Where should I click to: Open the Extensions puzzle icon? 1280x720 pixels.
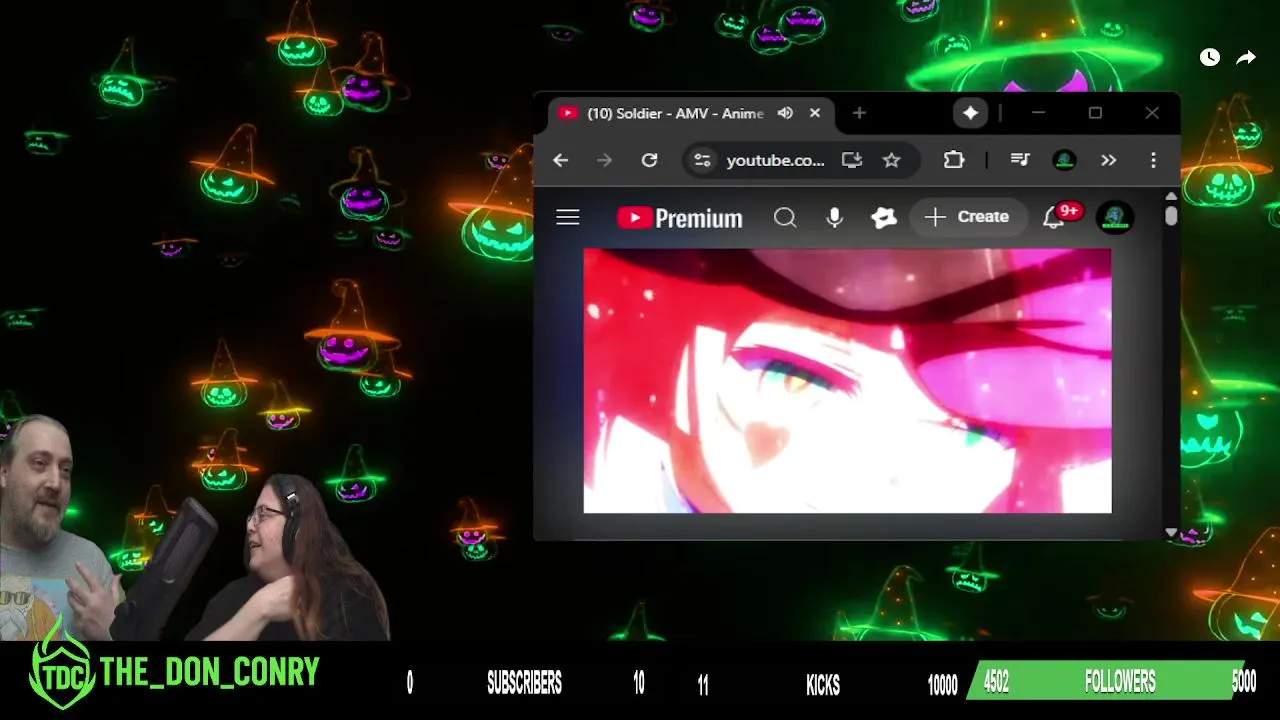954,160
